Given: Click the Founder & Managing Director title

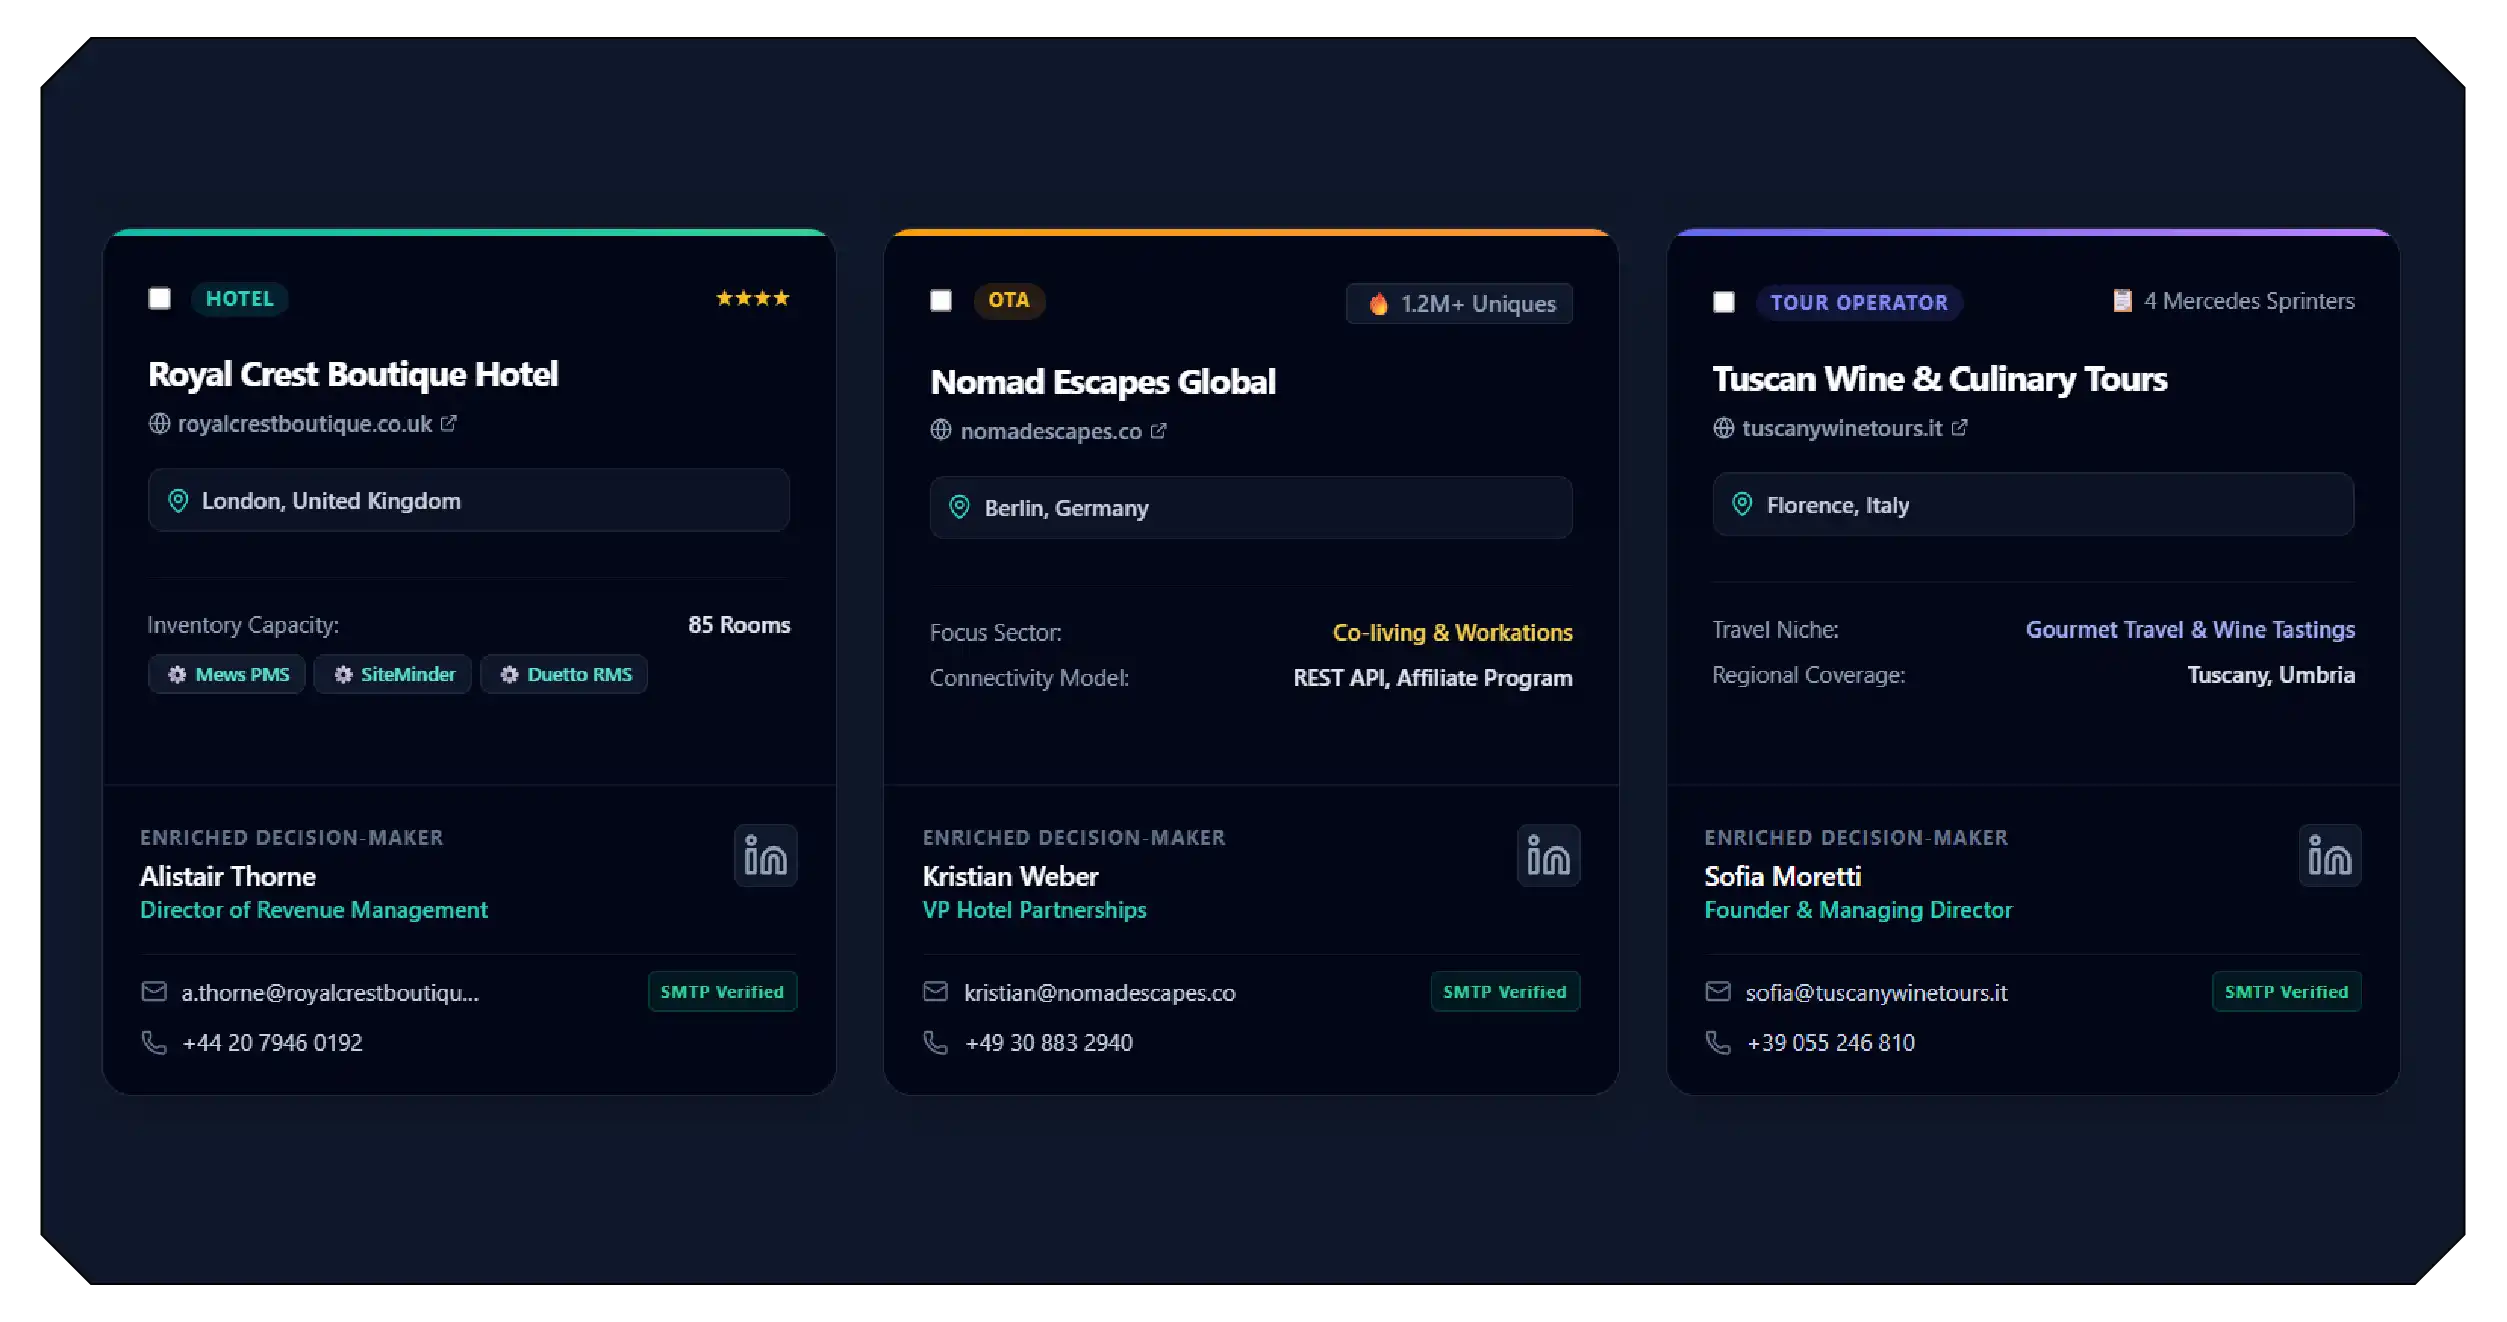Looking at the screenshot, I should [x=1858, y=910].
